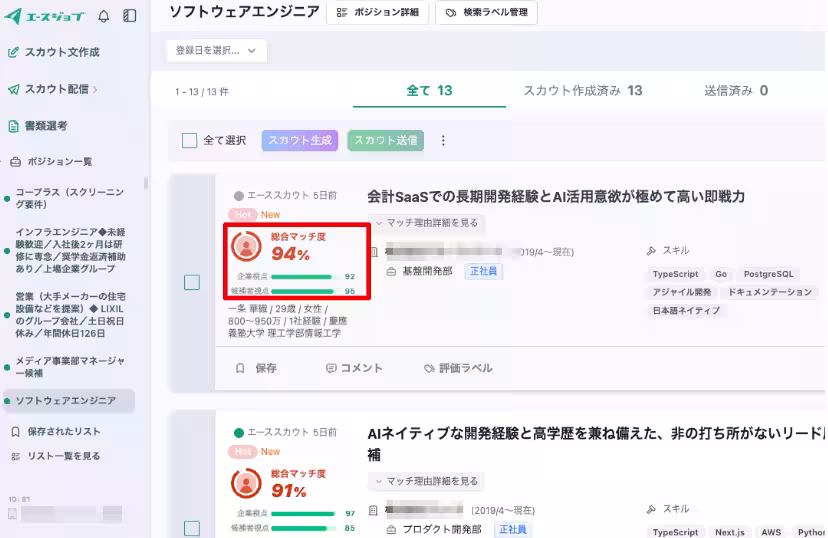Expand スカウト配信 sidebar menu
This screenshot has width=828, height=538.
tap(53, 89)
